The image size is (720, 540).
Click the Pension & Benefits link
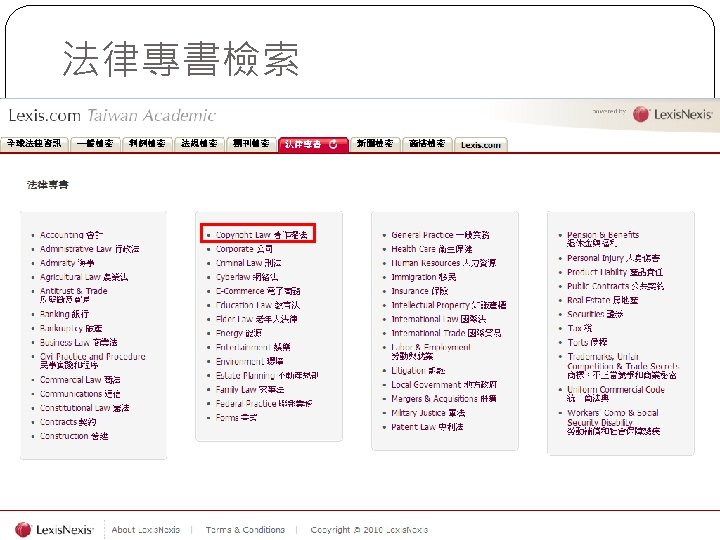(603, 239)
